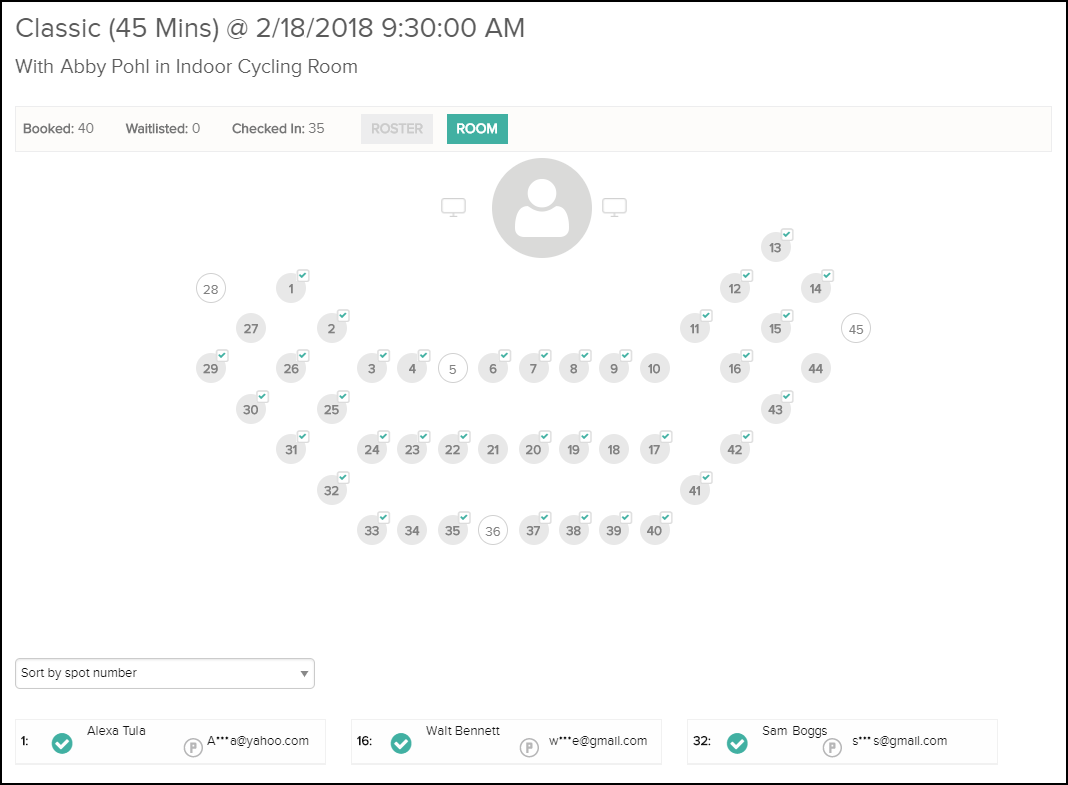
Task: Select the unbooked spot 28
Action: click(211, 288)
